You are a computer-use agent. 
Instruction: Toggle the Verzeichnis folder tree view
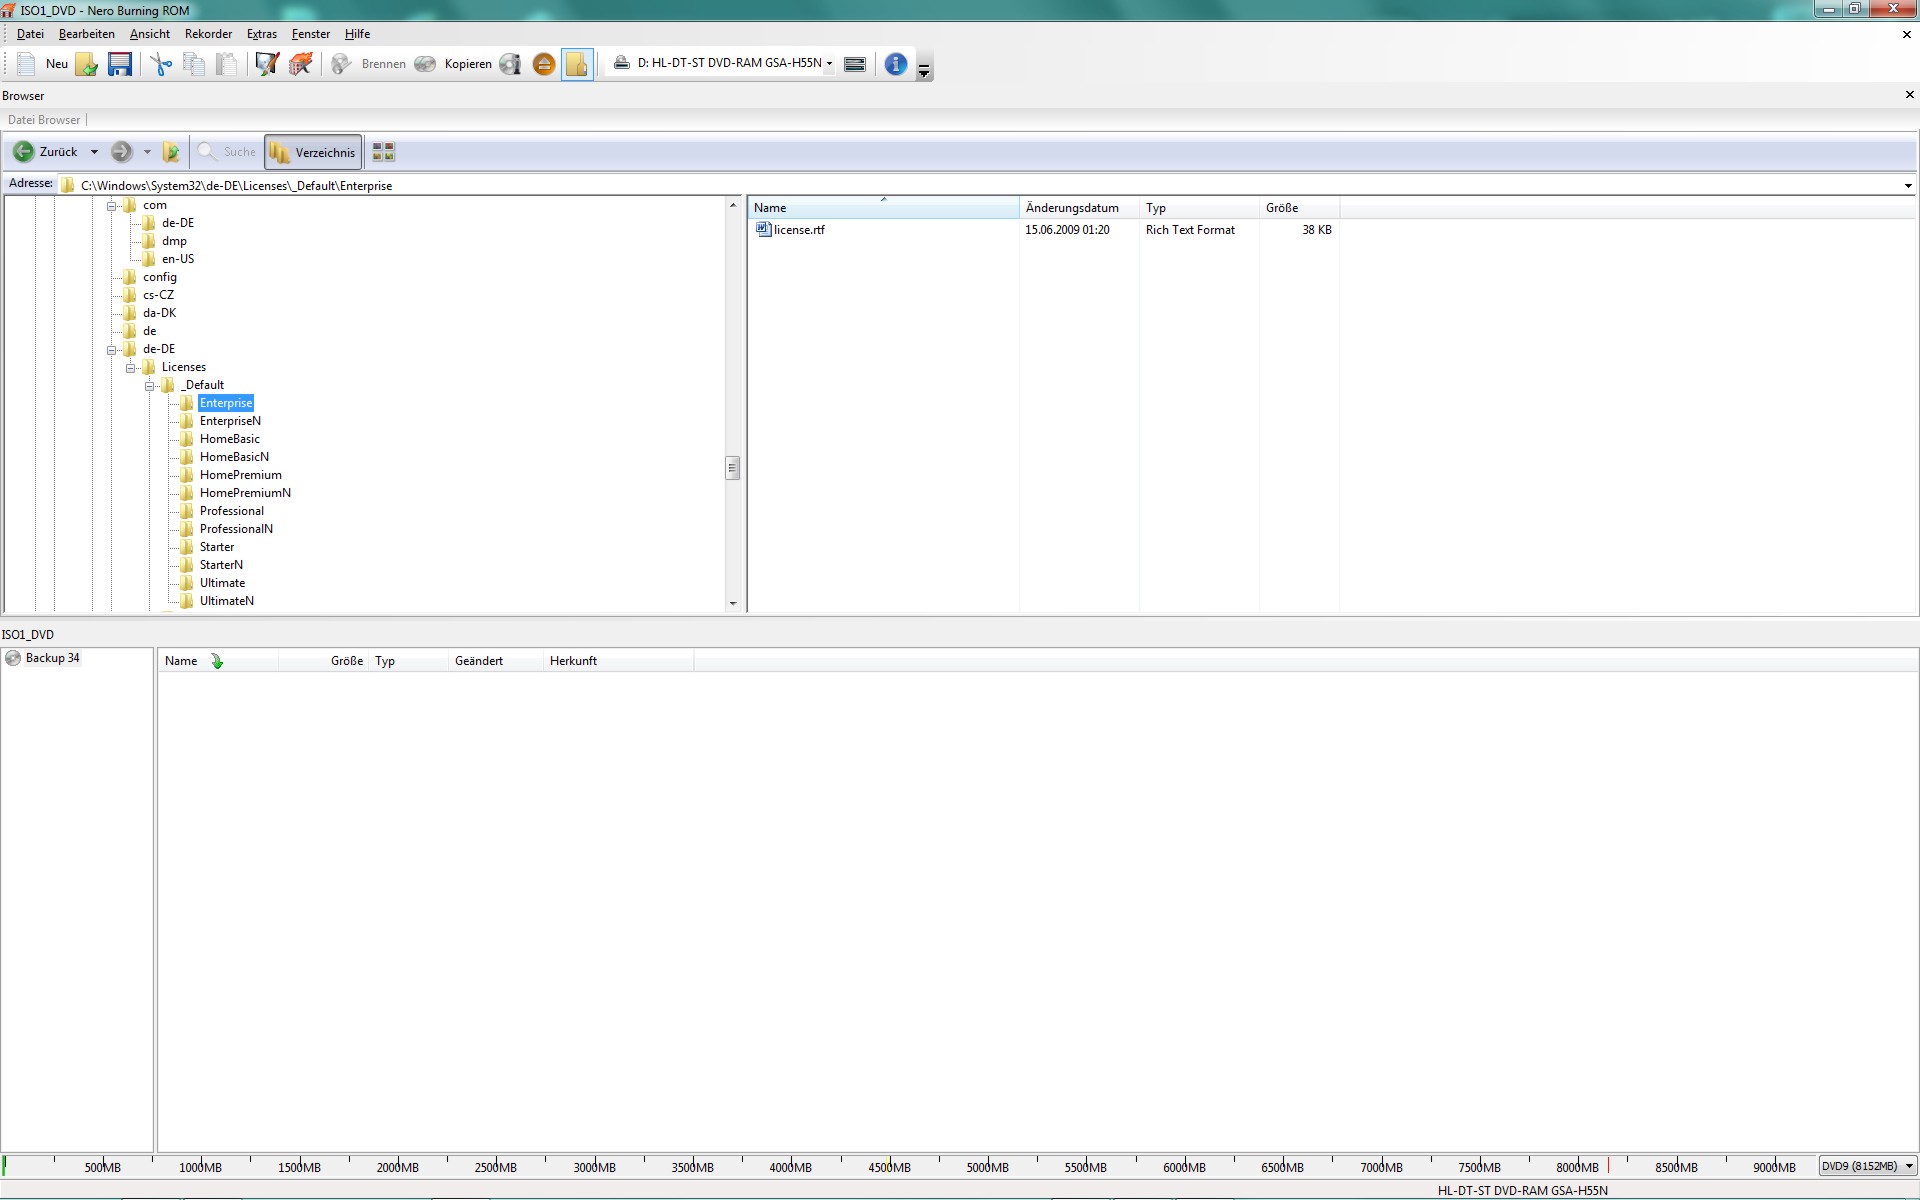[313, 152]
